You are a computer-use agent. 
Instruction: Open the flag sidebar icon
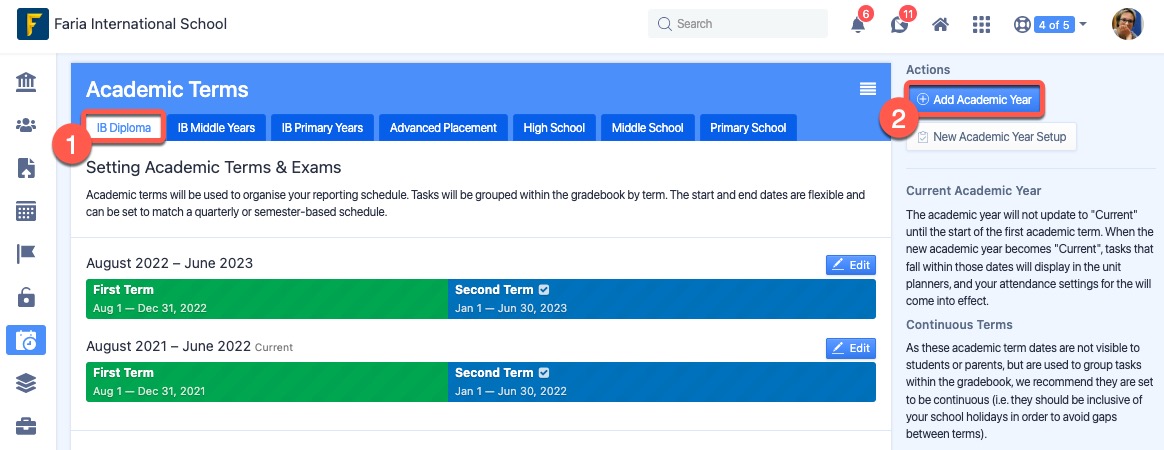26,254
